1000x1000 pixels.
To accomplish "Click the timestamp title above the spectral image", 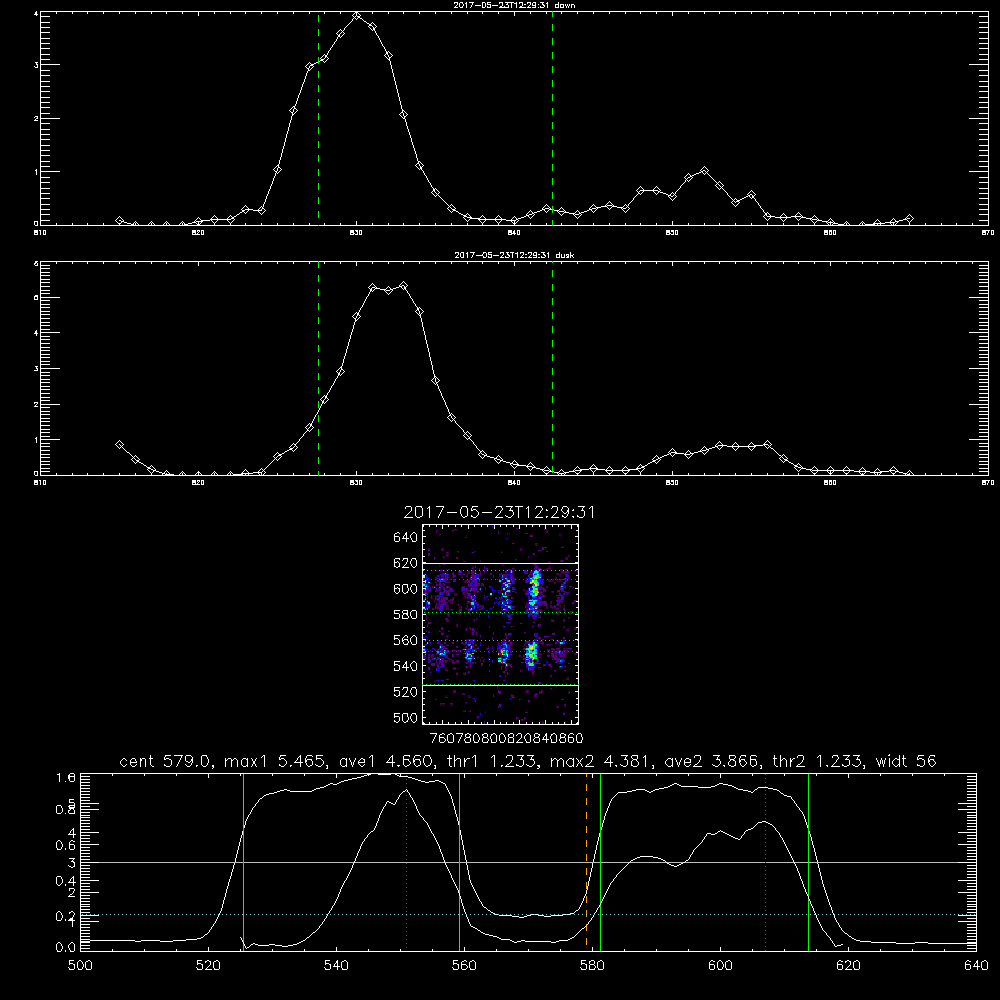I will click(x=499, y=512).
